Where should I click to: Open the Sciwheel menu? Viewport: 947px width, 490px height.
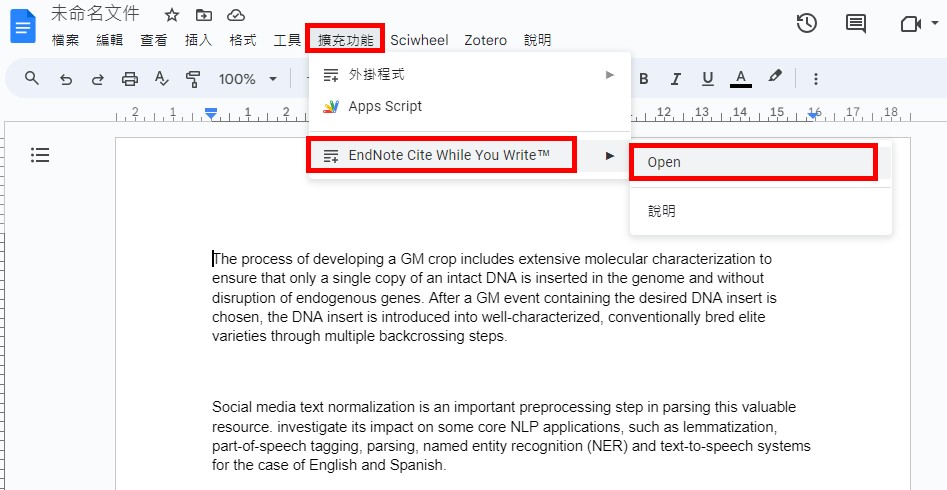click(x=419, y=40)
